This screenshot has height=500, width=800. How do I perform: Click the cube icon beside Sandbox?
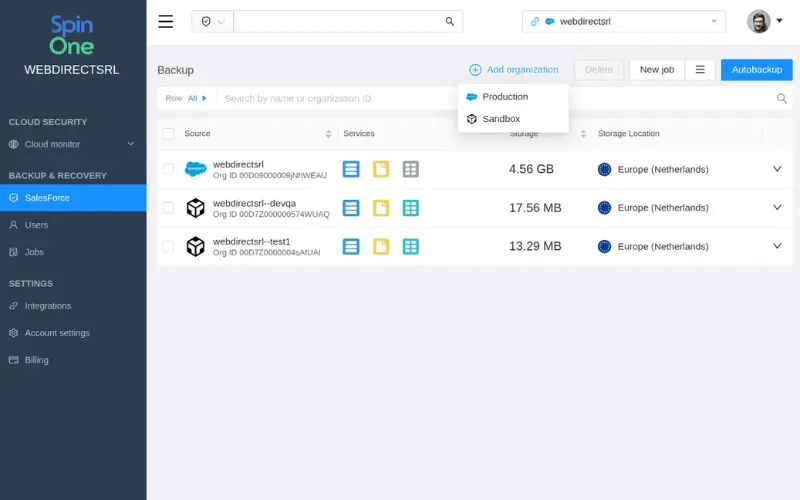[471, 119]
